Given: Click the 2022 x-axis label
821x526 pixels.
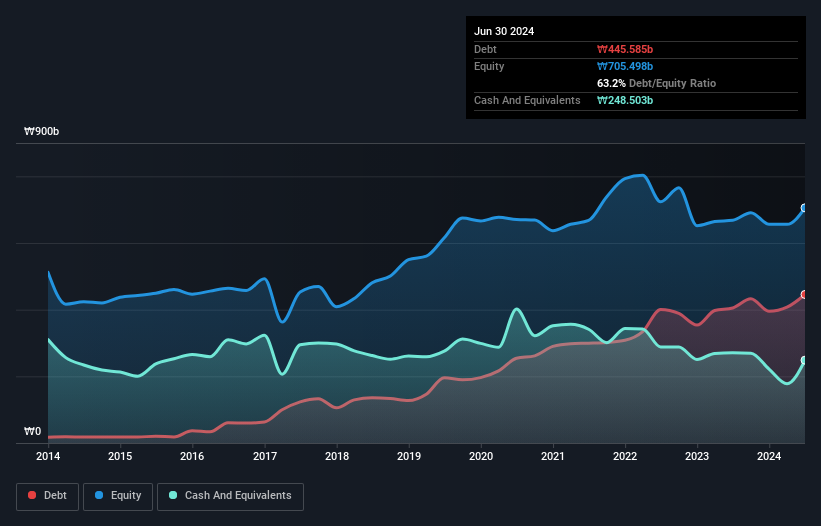Looking at the screenshot, I should tap(625, 456).
